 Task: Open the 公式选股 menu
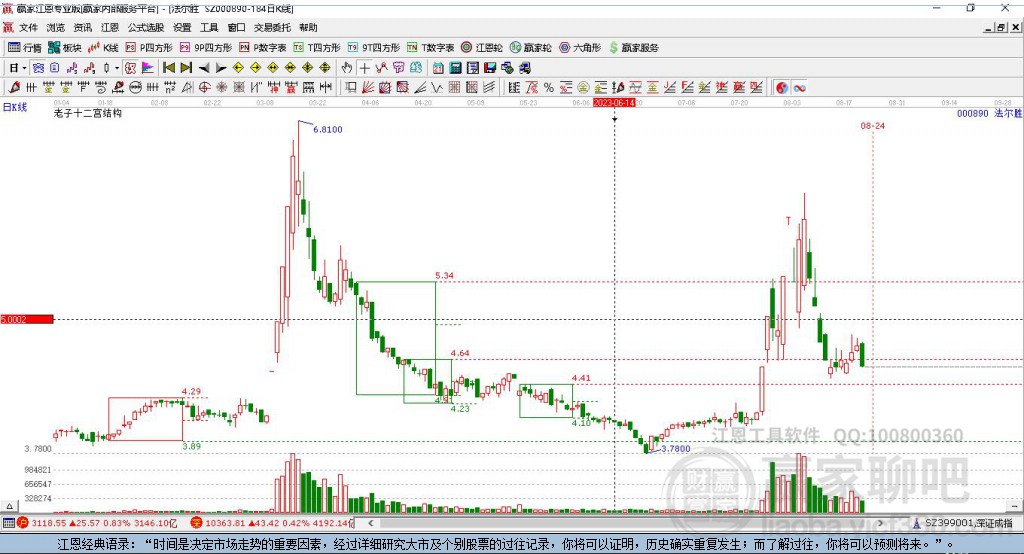coord(146,27)
